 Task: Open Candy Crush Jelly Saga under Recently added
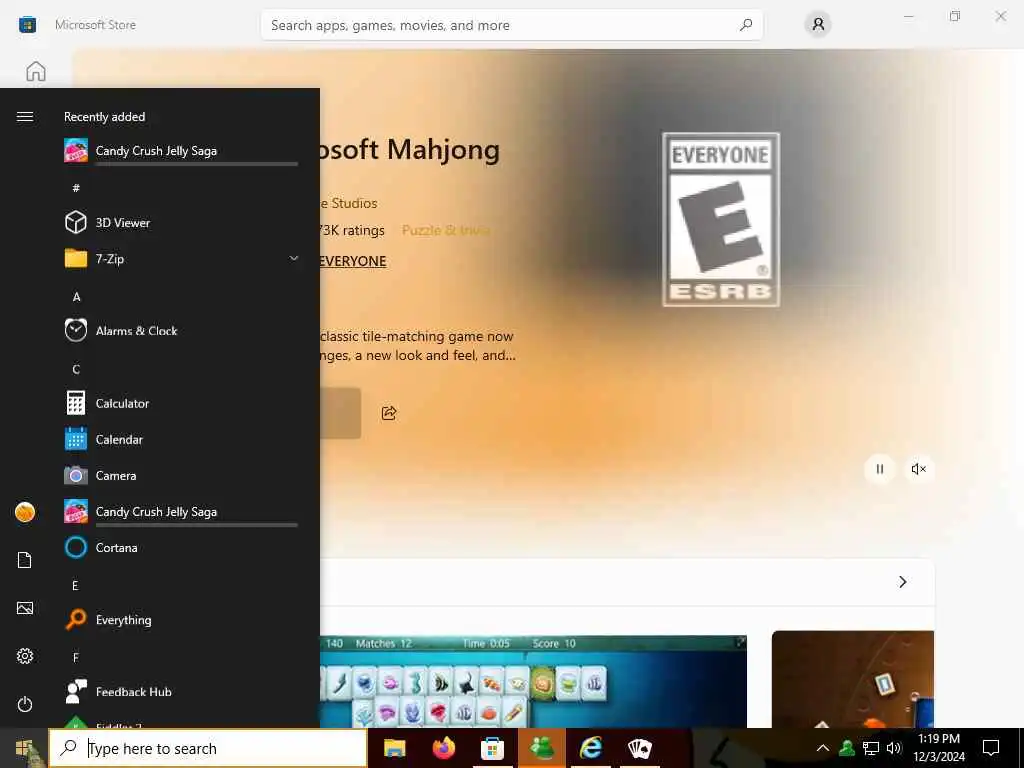pos(181,151)
